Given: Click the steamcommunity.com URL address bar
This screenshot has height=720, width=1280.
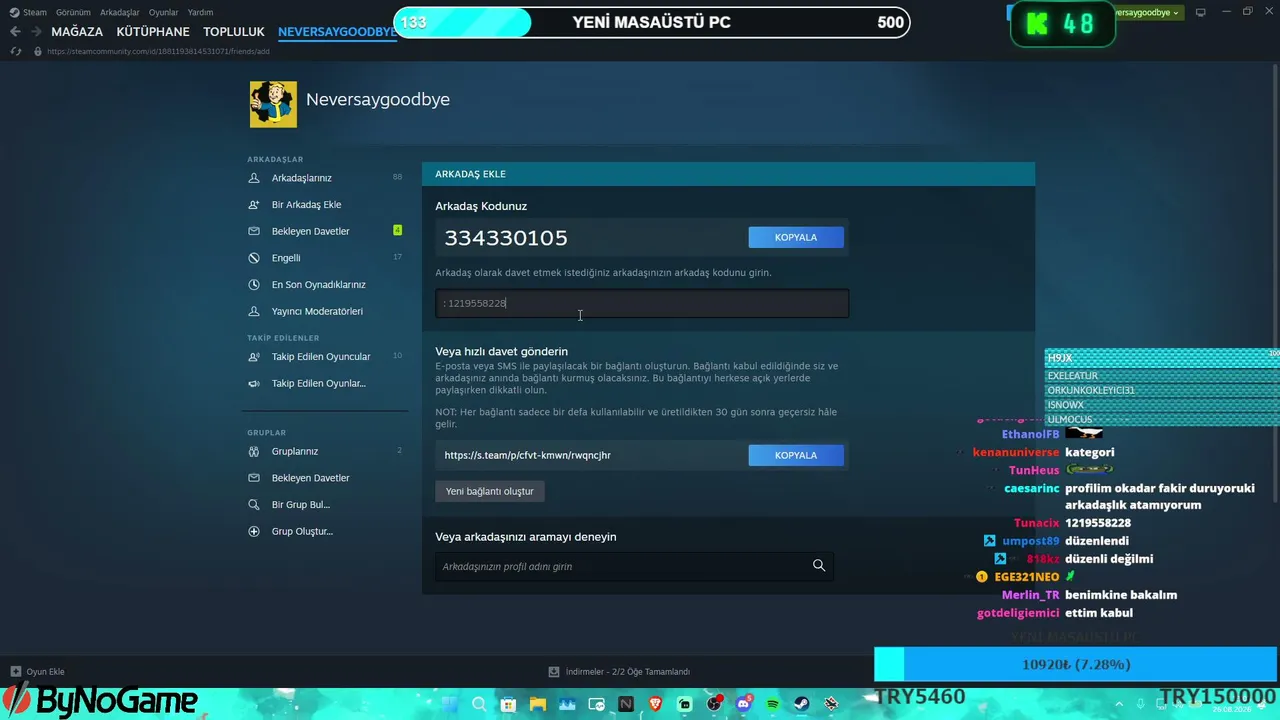Looking at the screenshot, I should [x=158, y=51].
